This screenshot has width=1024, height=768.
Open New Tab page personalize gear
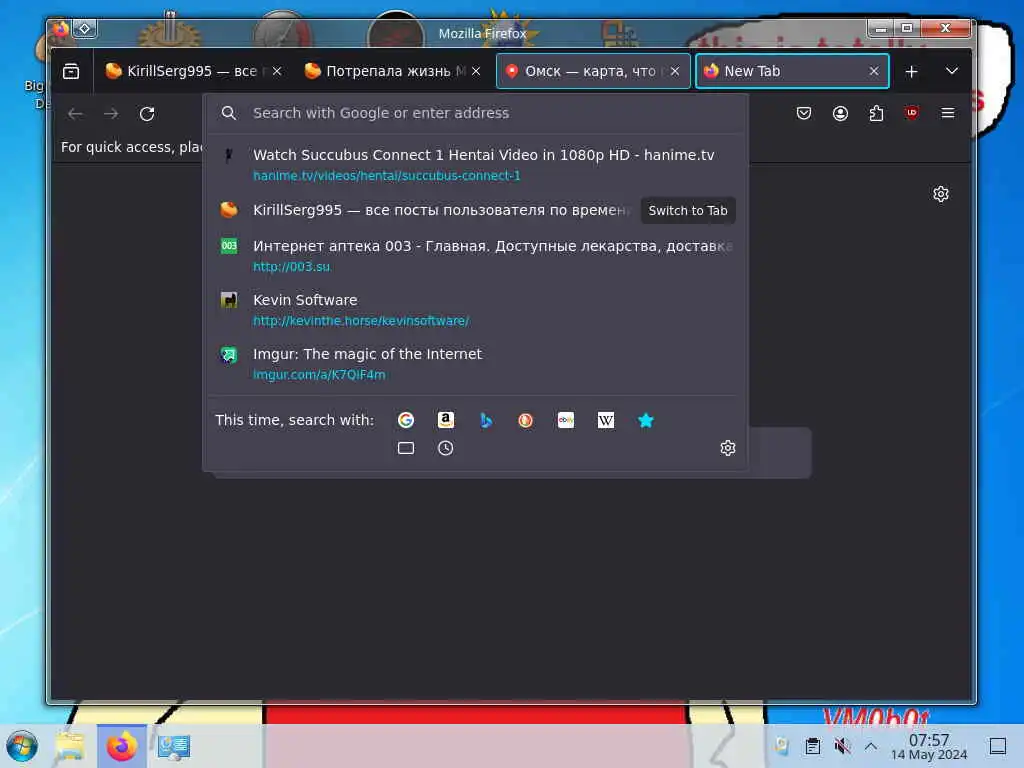click(941, 194)
